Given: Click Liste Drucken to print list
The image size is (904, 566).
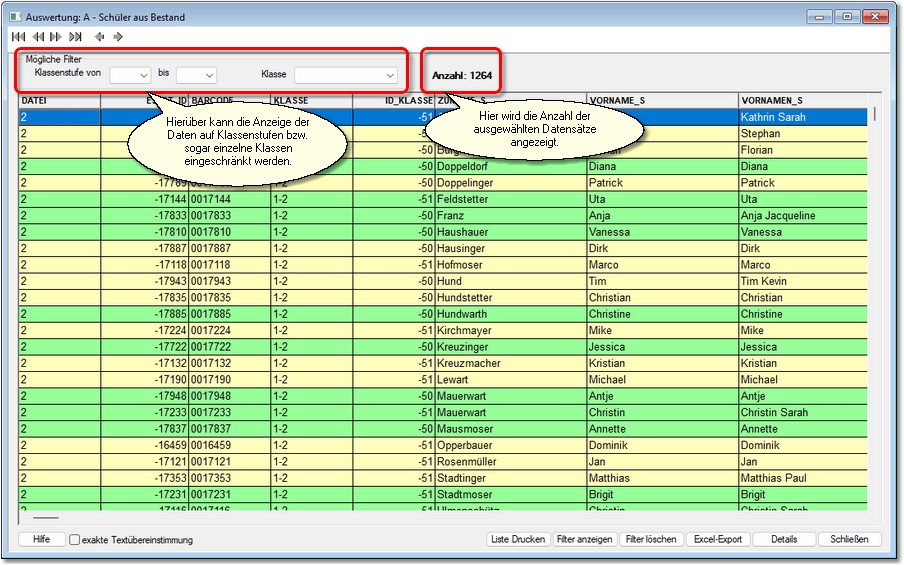Looking at the screenshot, I should point(518,540).
